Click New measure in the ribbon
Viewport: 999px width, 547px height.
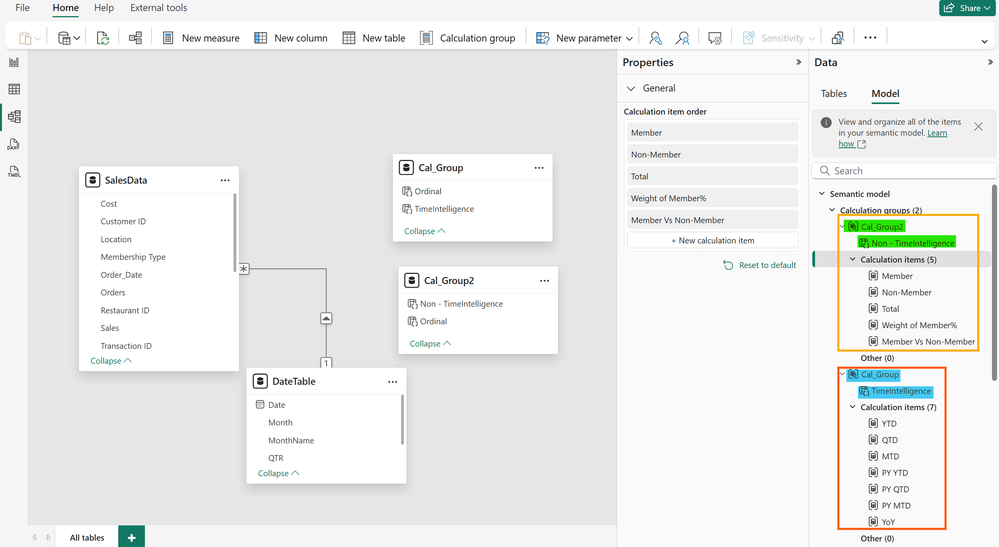click(201, 38)
